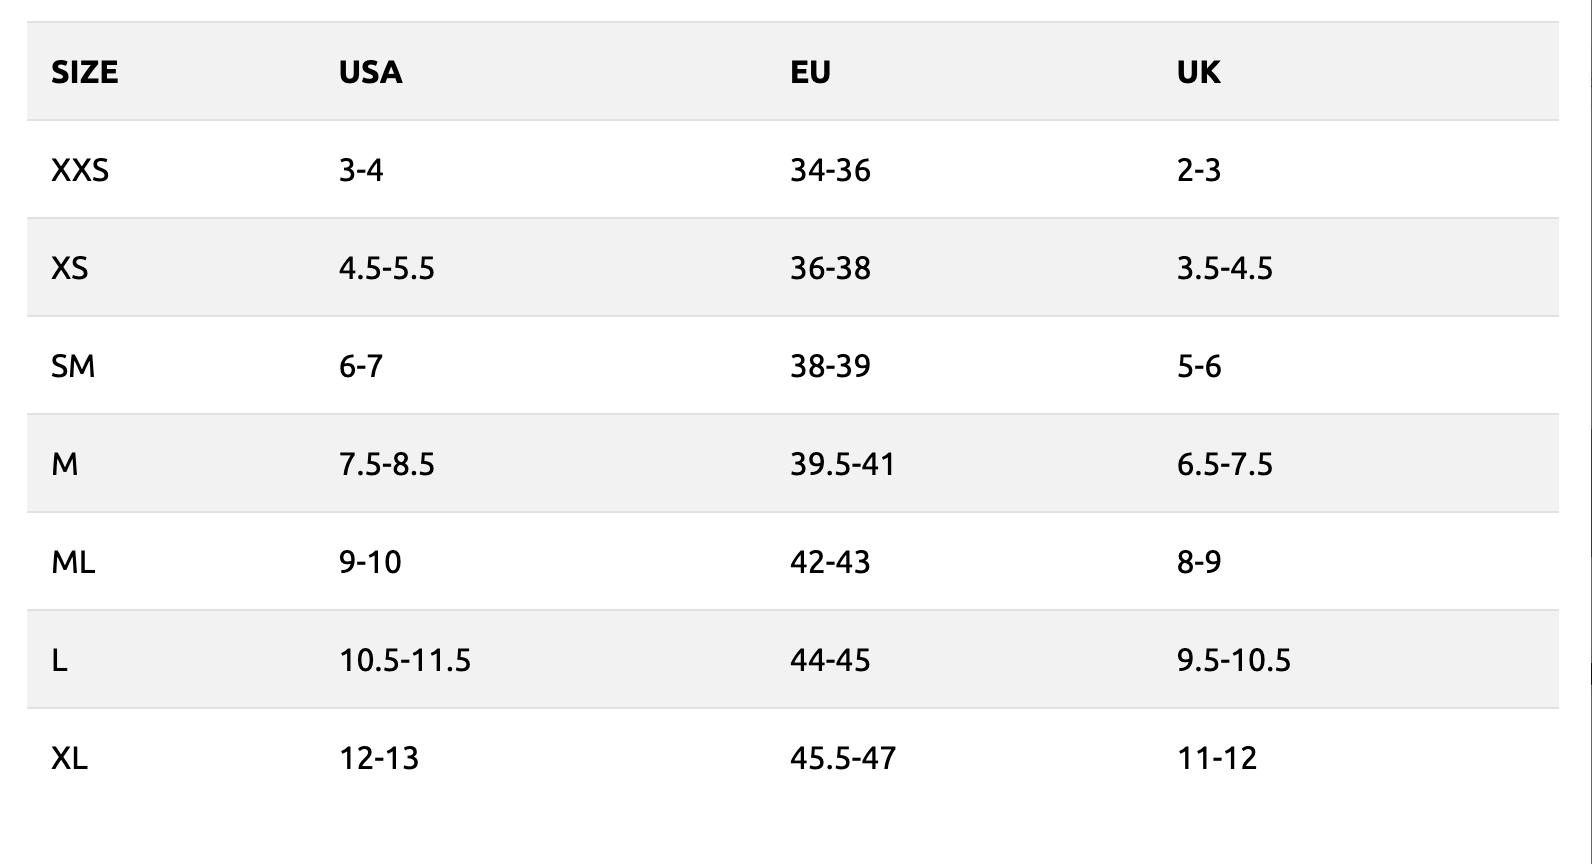This screenshot has height=864, width=1592.
Task: Select the XS size row label
Action: 69,268
